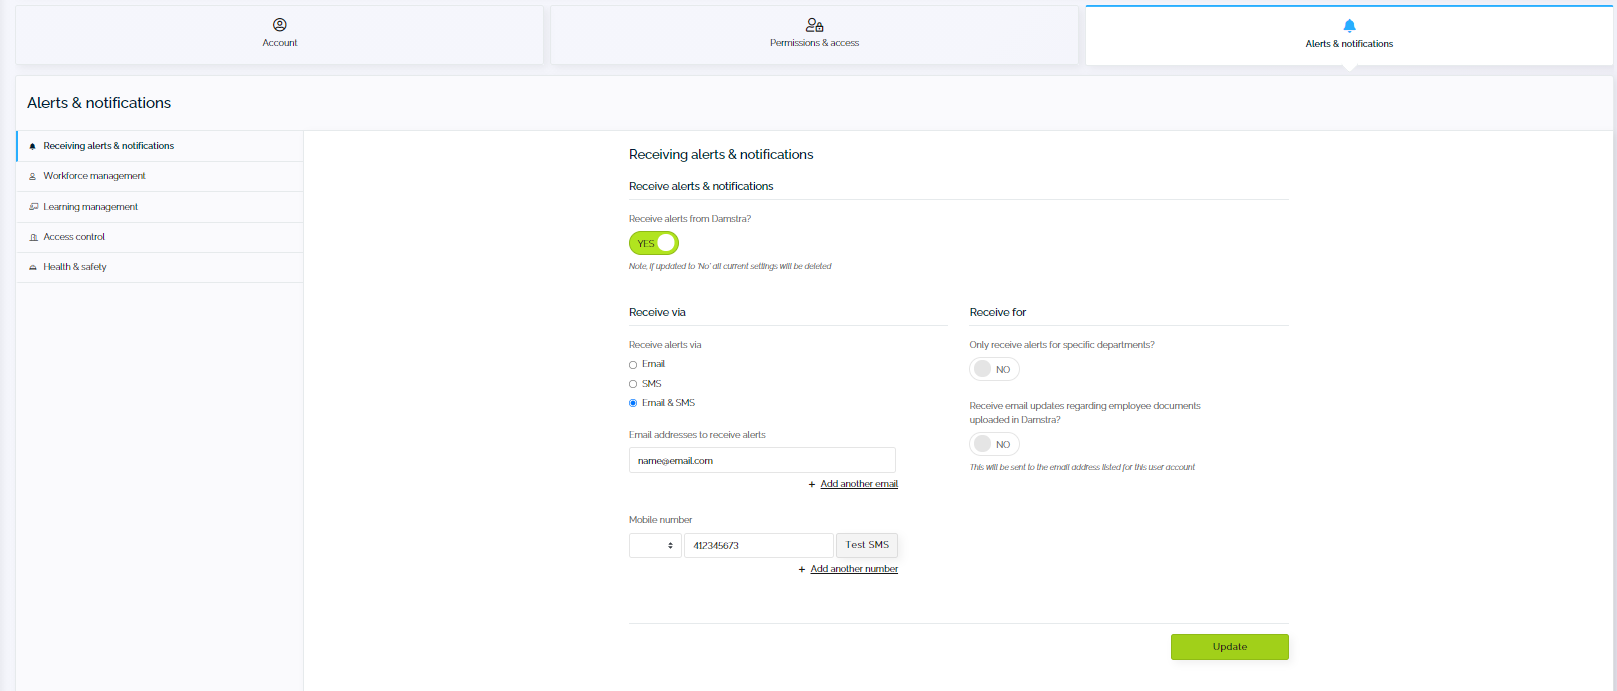Click the email address input field
This screenshot has height=691, width=1617.
click(762, 460)
